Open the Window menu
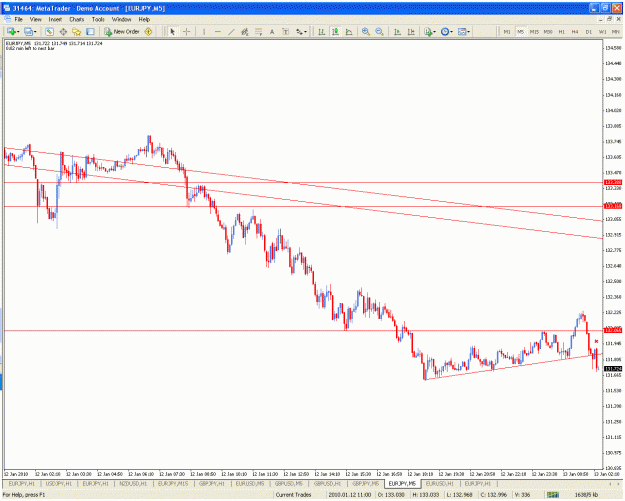The image size is (625, 501). tap(122, 19)
